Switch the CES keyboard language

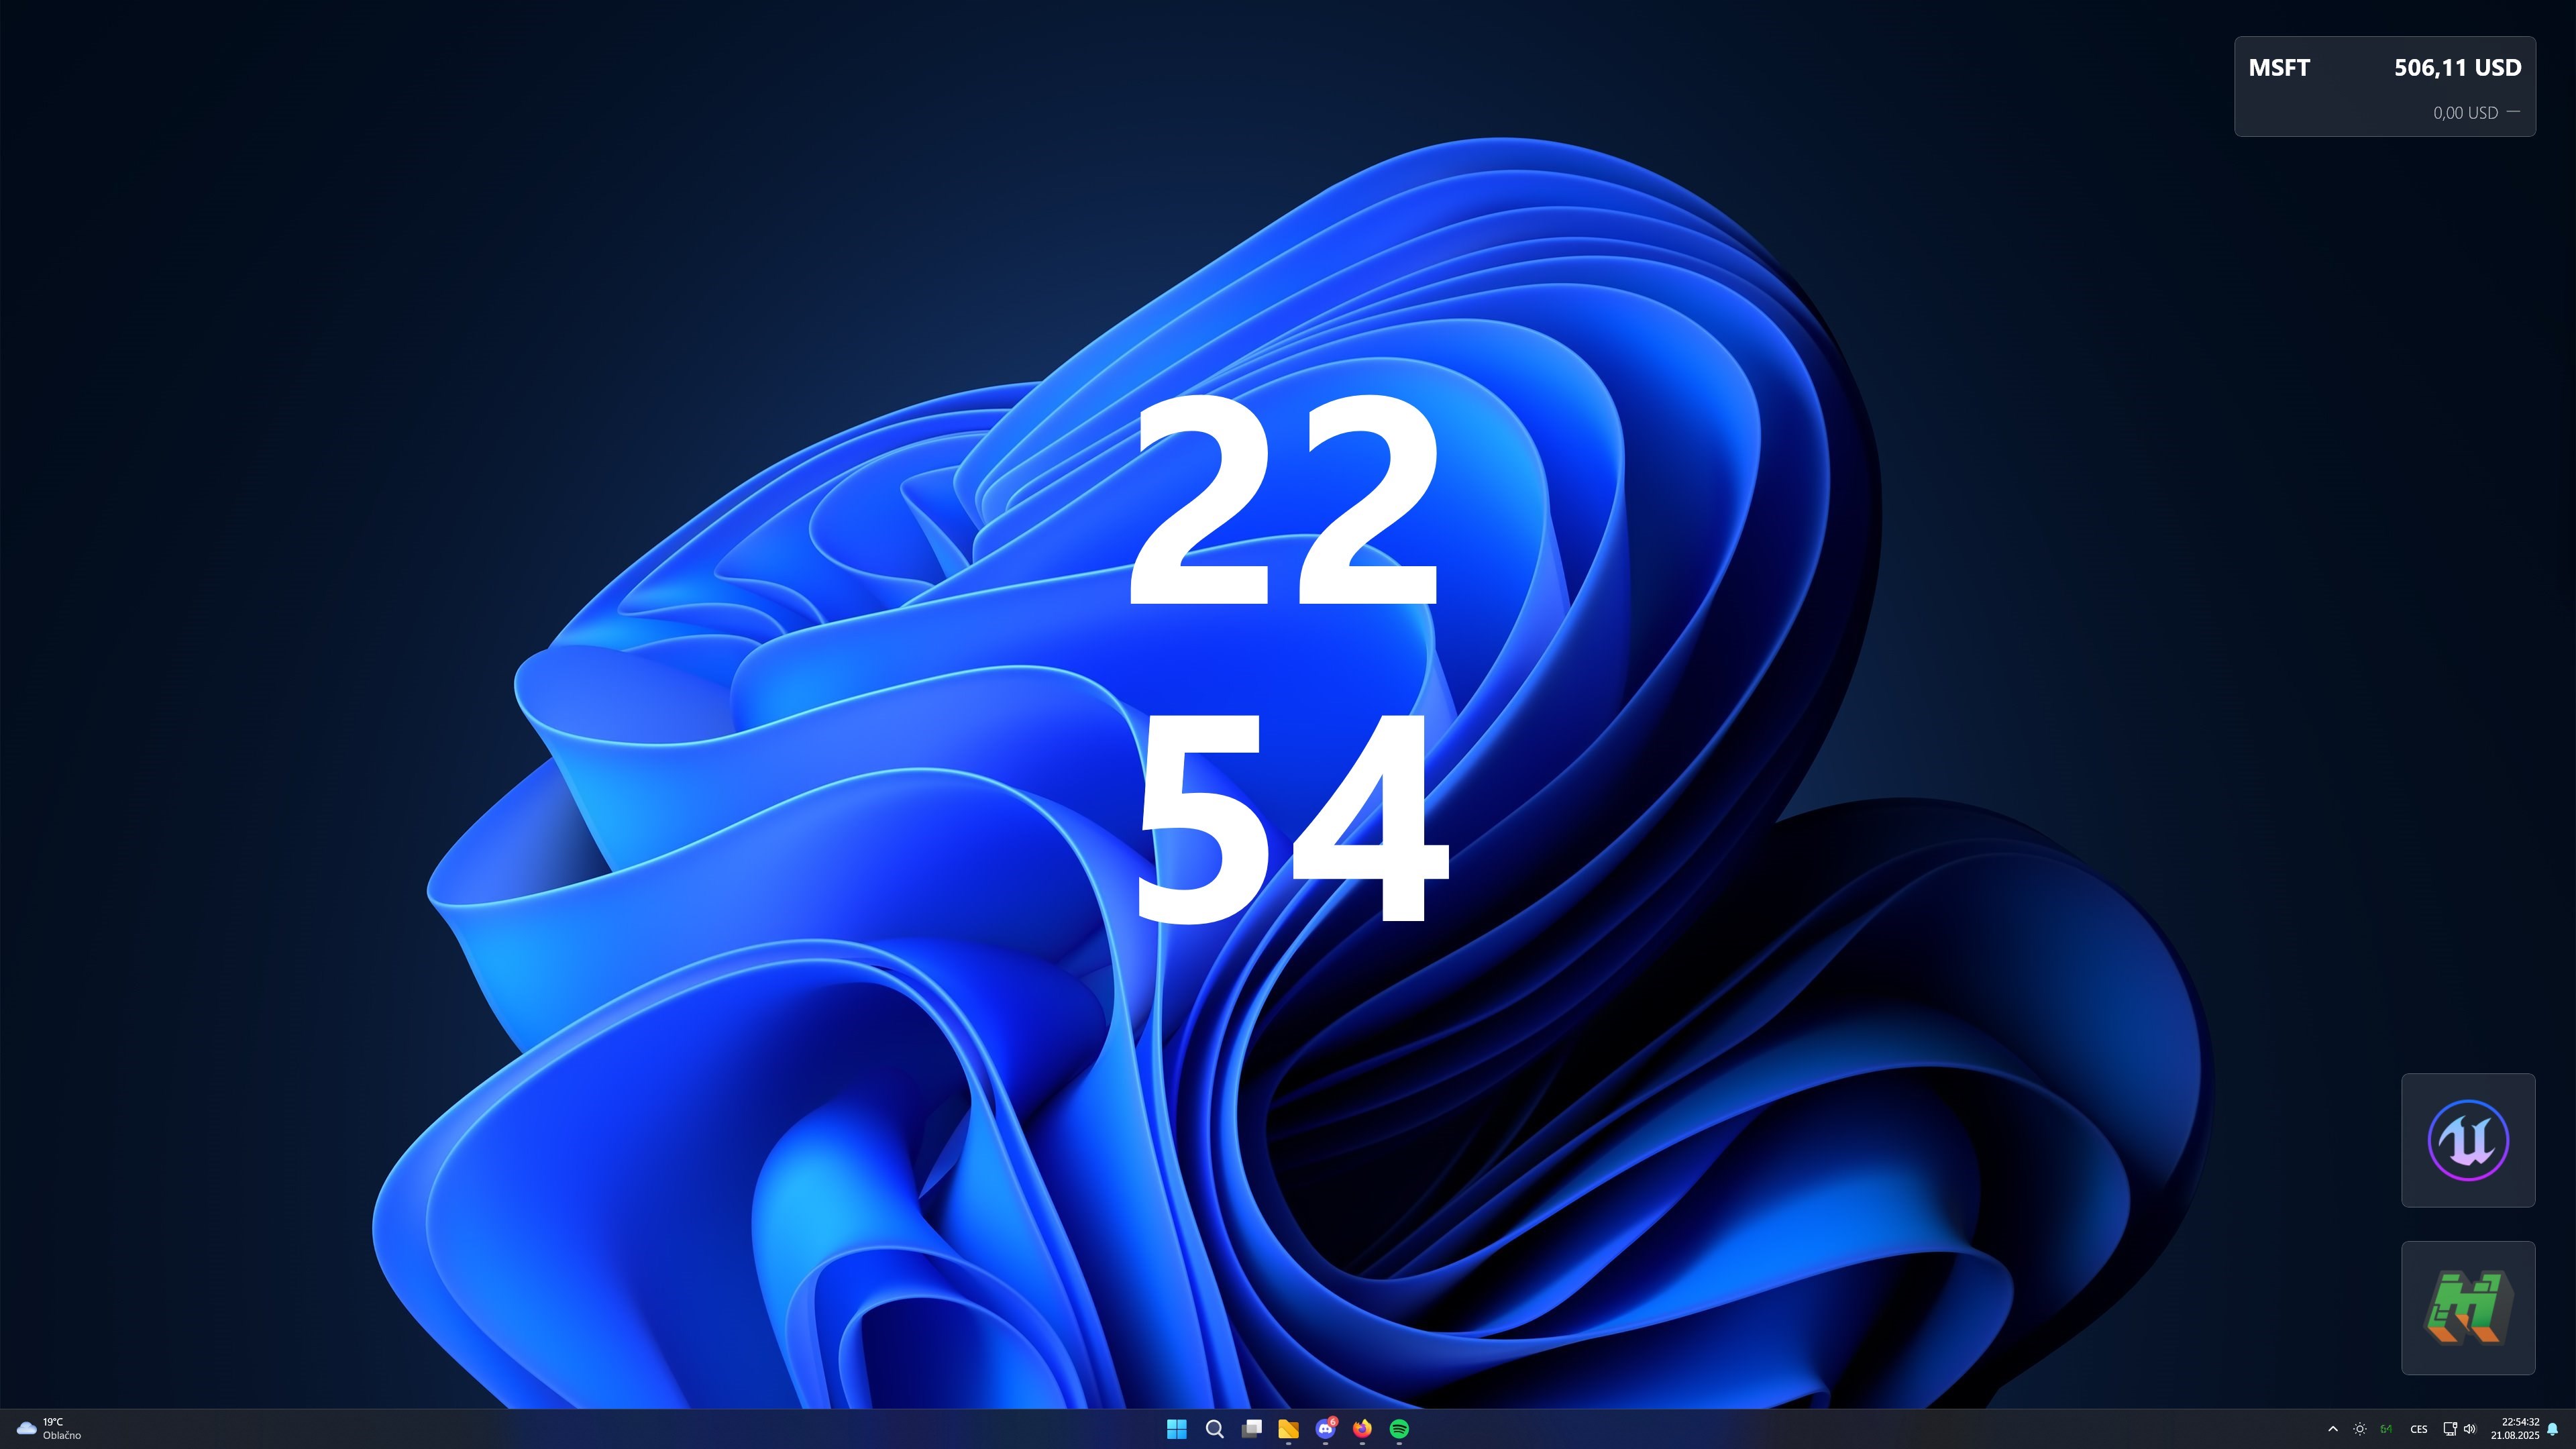click(x=2419, y=1430)
